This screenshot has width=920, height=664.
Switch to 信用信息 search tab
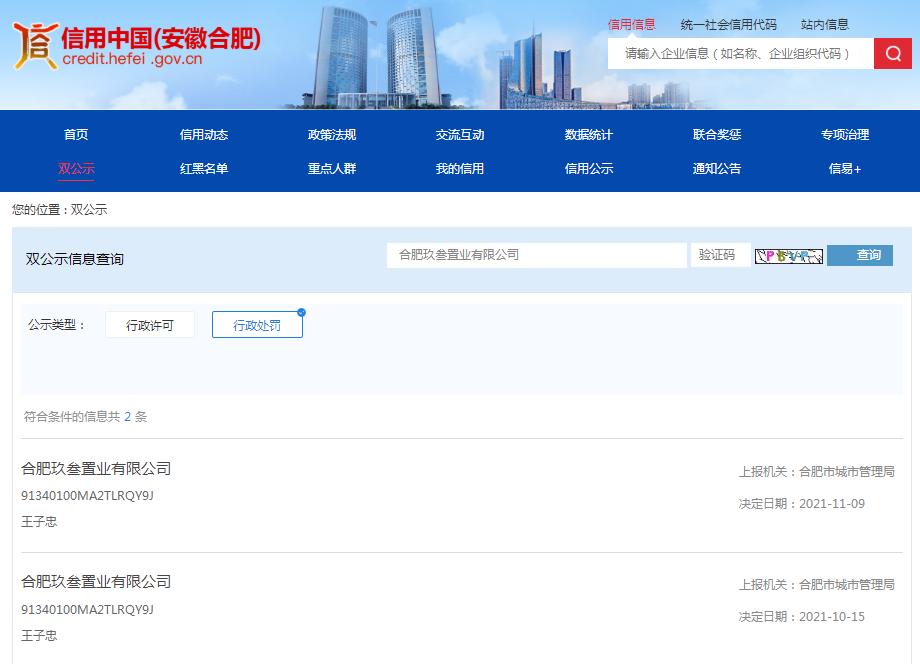pos(632,25)
